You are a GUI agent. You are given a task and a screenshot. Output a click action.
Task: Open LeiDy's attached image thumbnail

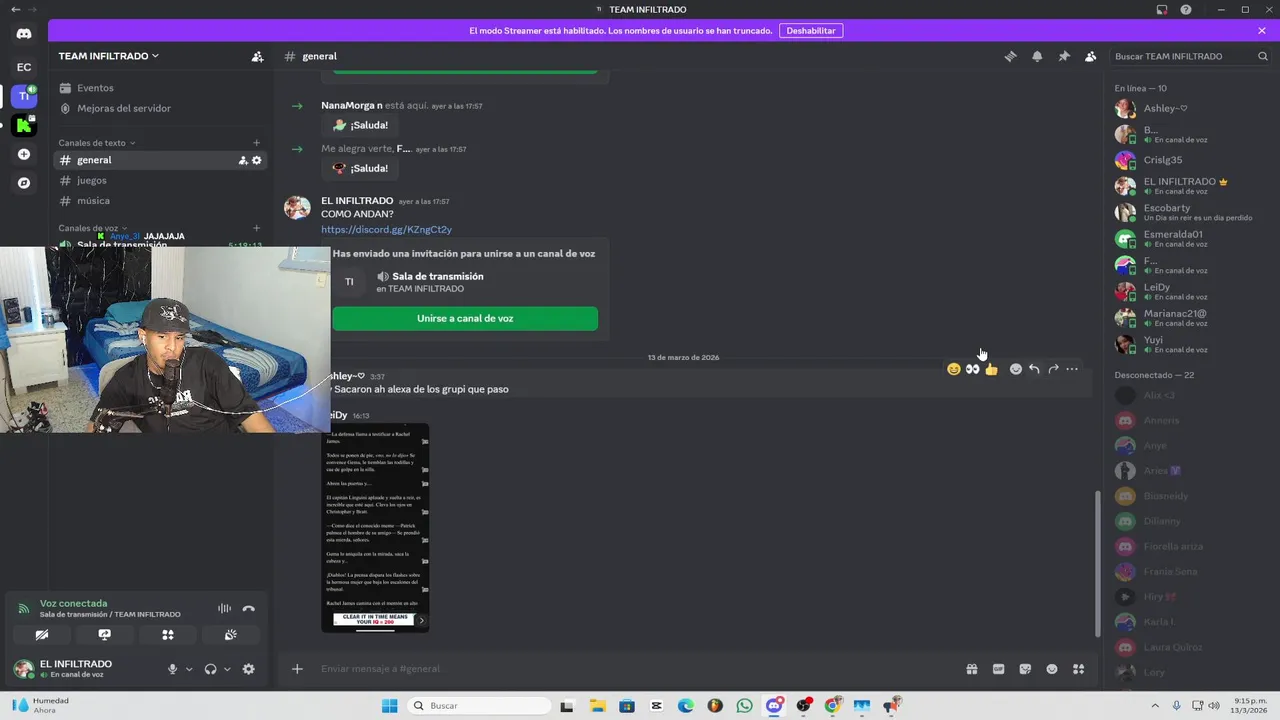pyautogui.click(x=375, y=528)
